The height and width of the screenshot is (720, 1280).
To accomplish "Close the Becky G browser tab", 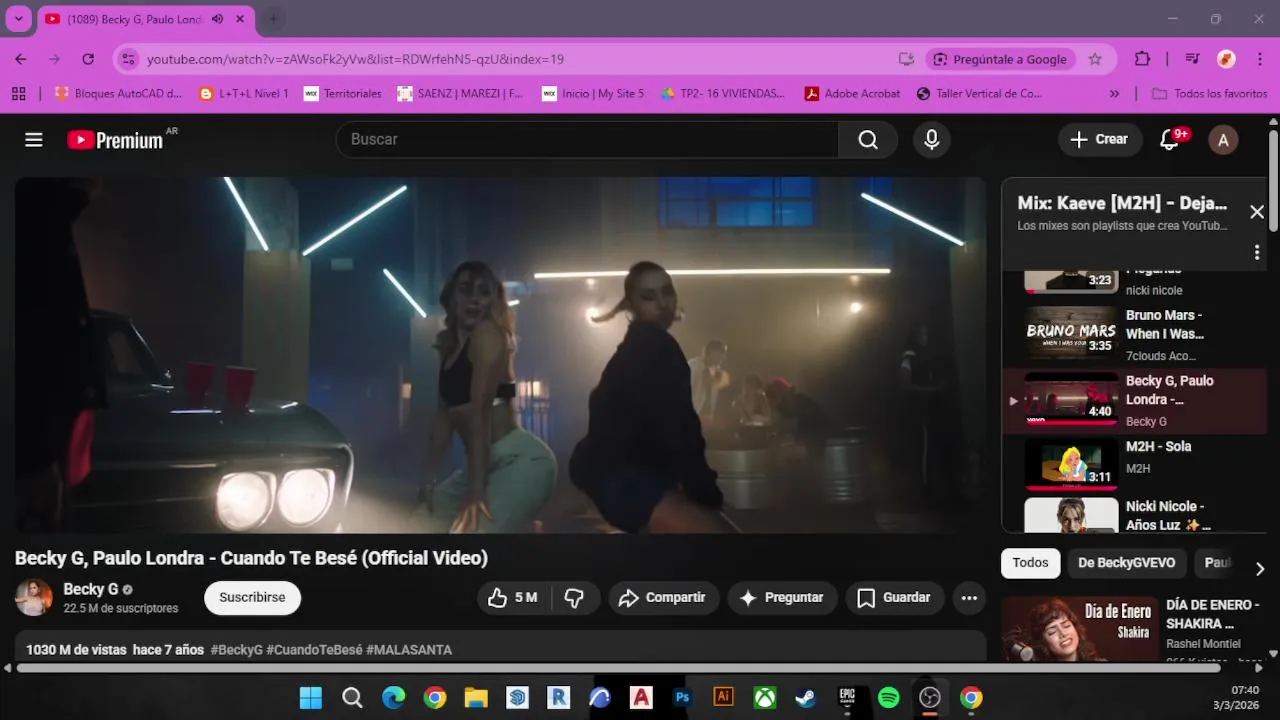I will click(240, 19).
